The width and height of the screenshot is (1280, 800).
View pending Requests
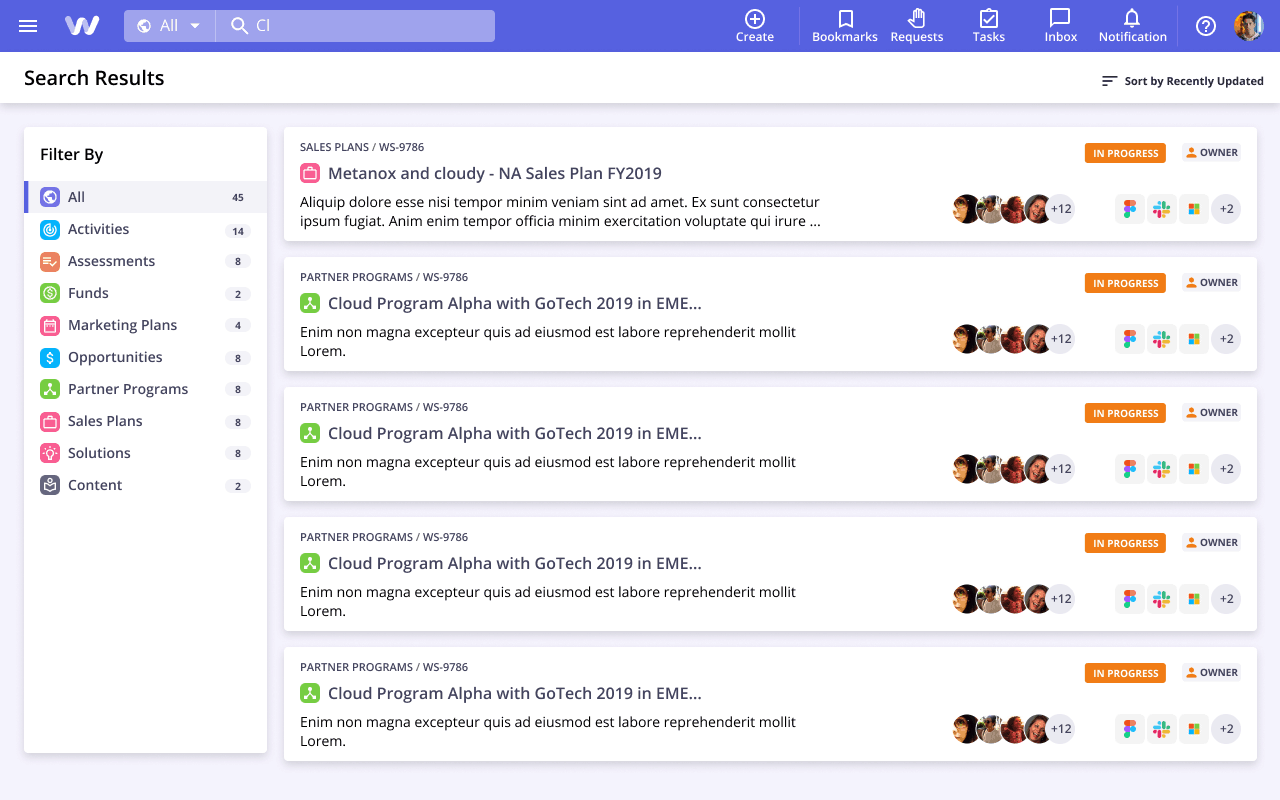pos(916,25)
